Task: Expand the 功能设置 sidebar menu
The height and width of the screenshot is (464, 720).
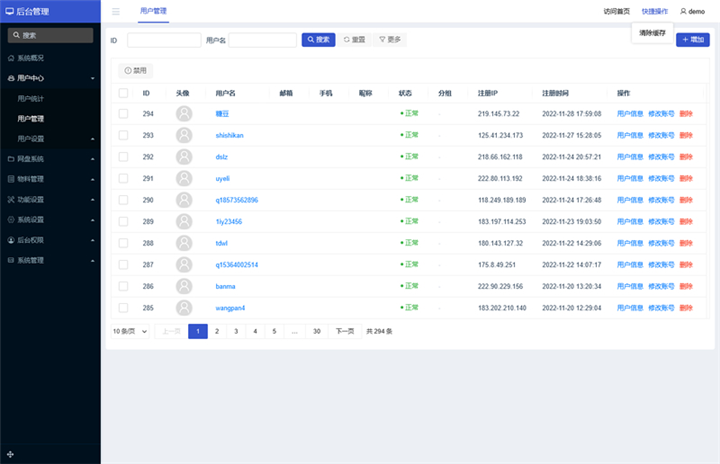Action: (50, 199)
